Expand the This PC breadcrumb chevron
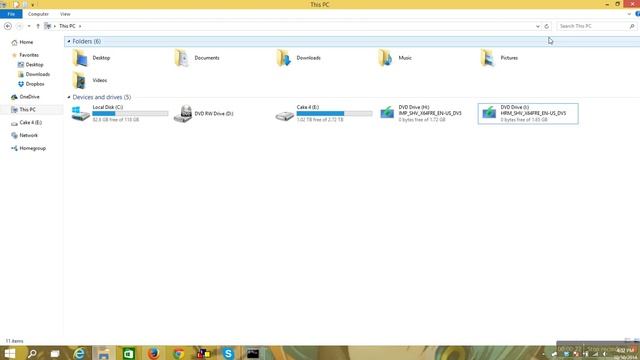 (80, 26)
